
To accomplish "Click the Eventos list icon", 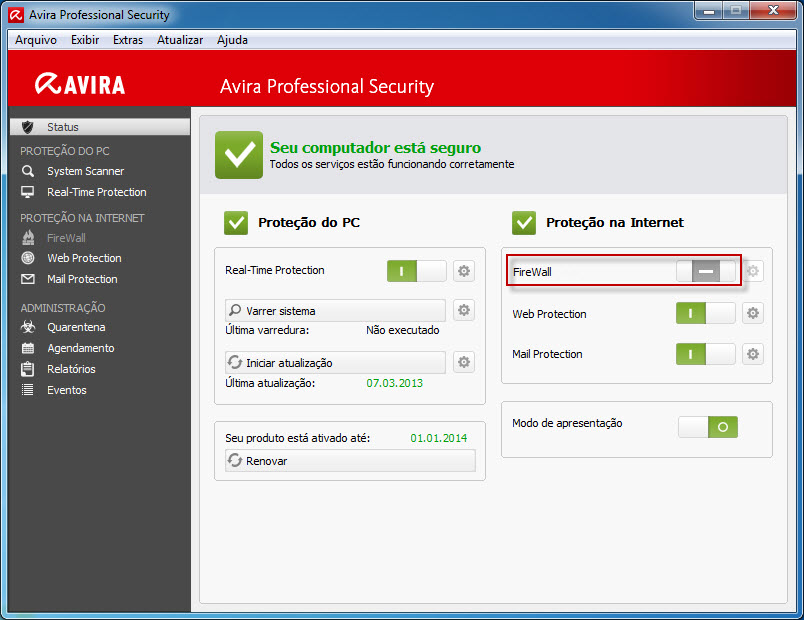I will tap(28, 390).
